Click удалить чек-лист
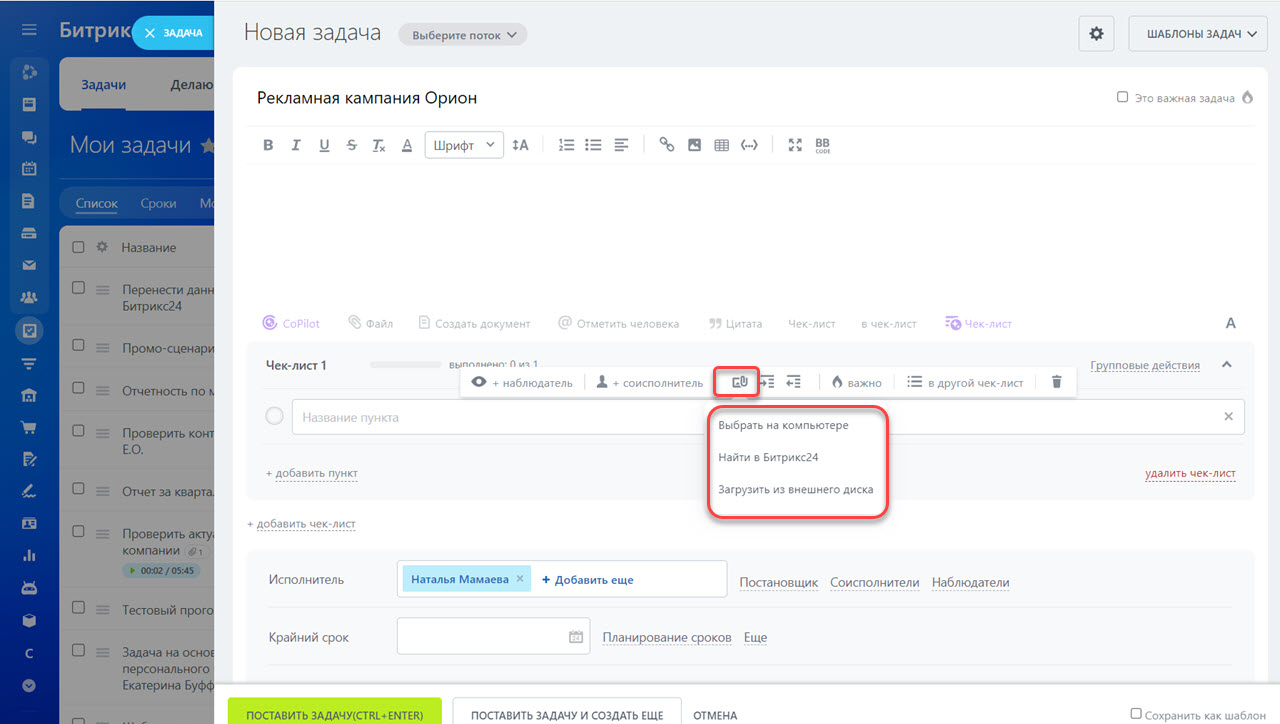1280x724 pixels. (1190, 473)
